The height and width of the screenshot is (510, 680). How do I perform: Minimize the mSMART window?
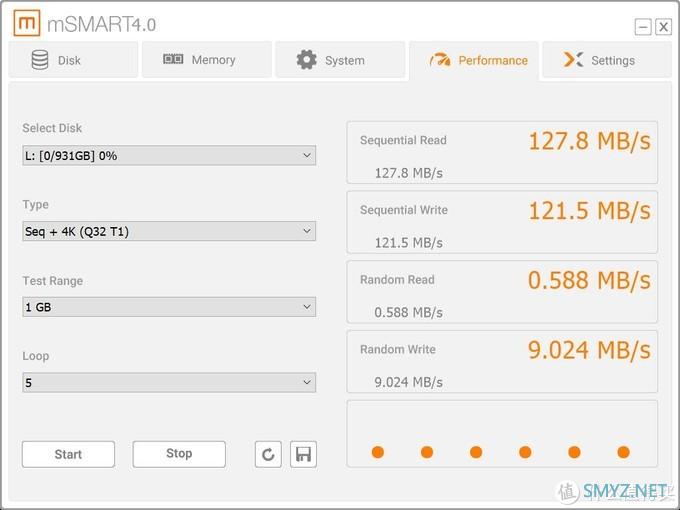pyautogui.click(x=643, y=27)
